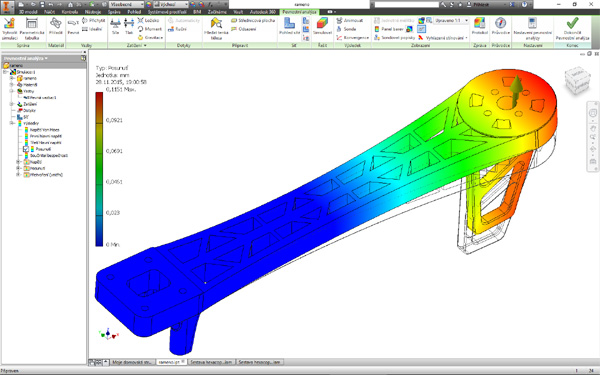Viewport: 600px width, 375px height.
Task: Select the Síla (force) load icon
Action: pyautogui.click(x=115, y=26)
